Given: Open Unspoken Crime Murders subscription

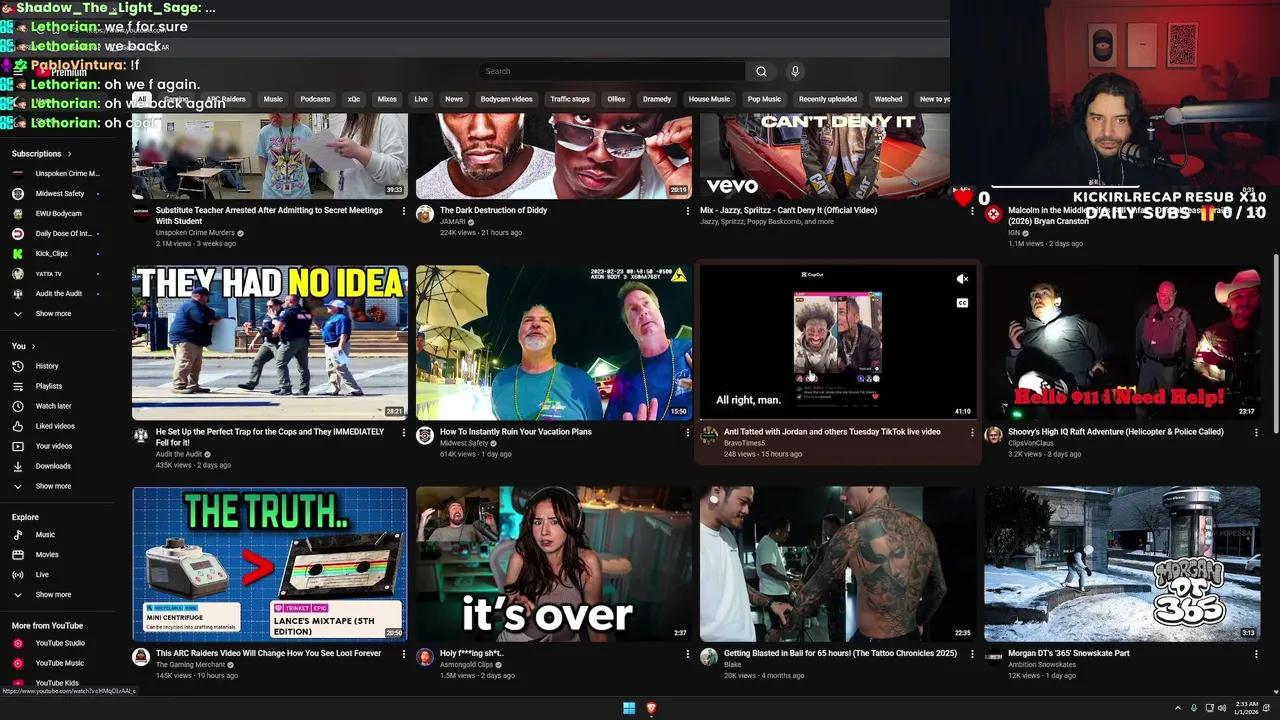Looking at the screenshot, I should click(67, 174).
